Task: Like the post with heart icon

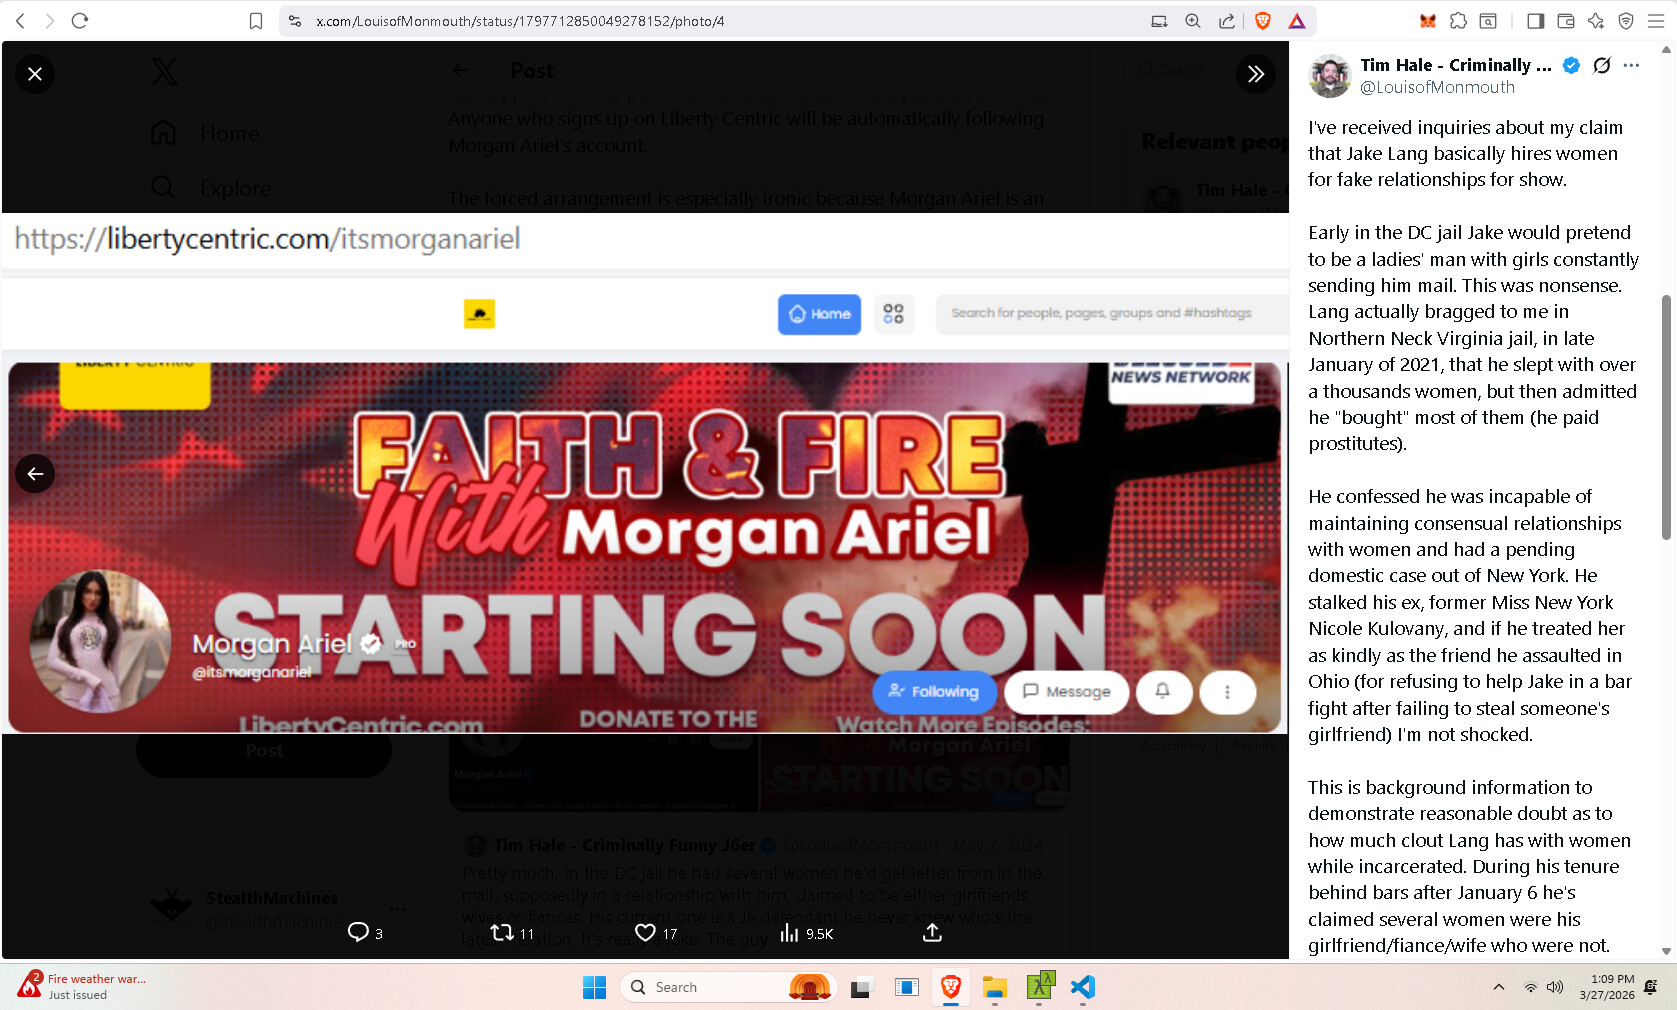Action: 646,932
